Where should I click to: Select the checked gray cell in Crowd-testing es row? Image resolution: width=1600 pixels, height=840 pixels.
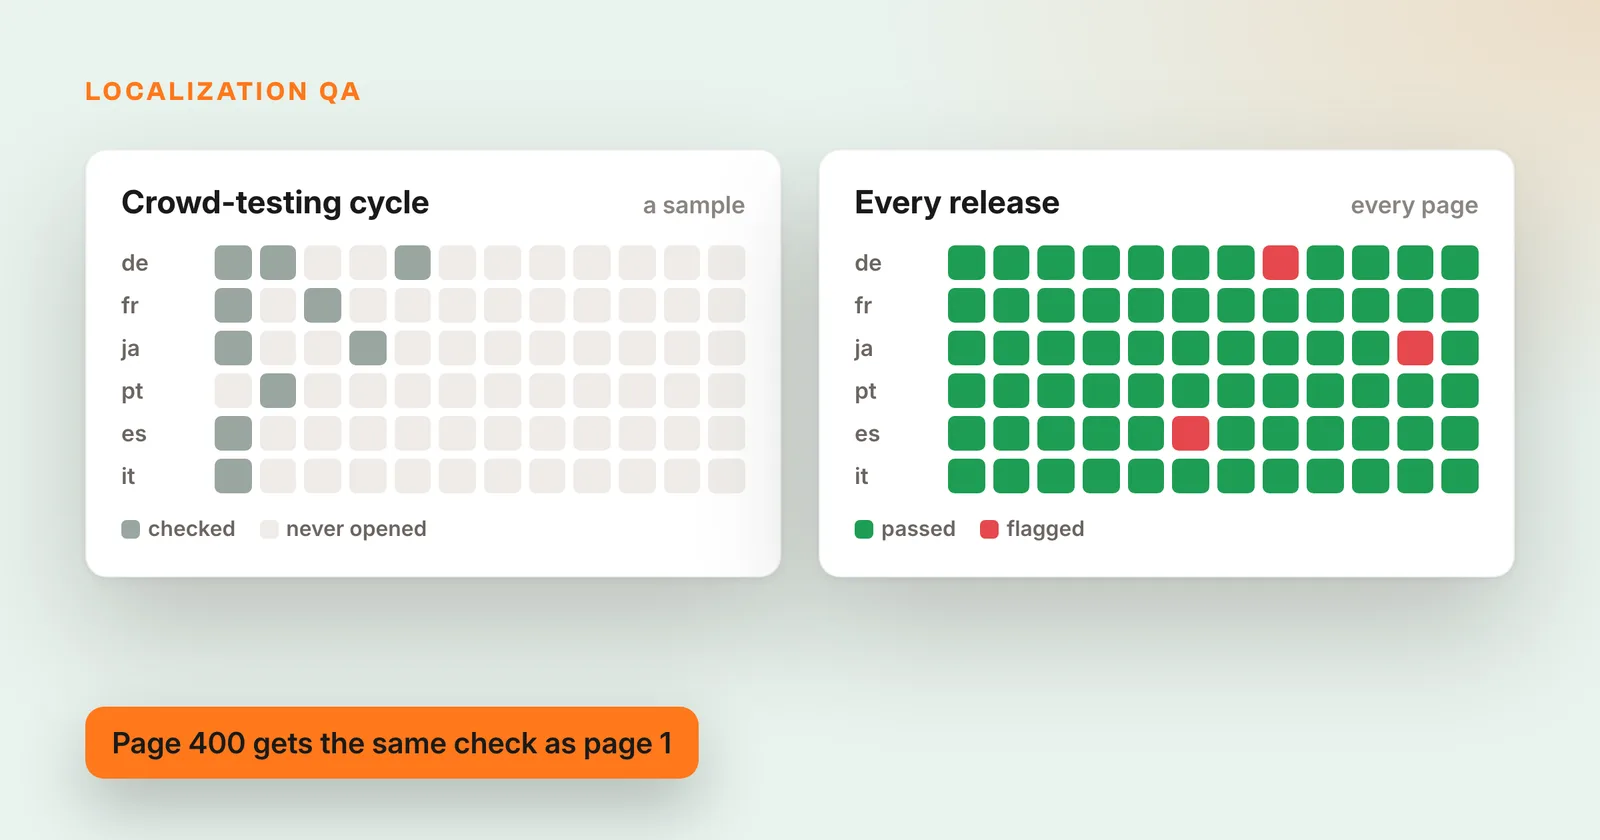click(233, 433)
